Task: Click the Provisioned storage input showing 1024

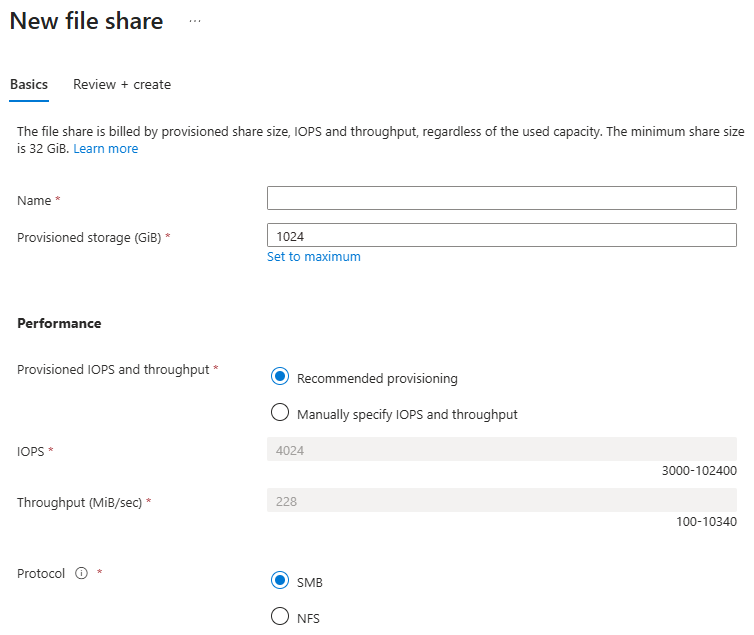Action: click(x=501, y=235)
